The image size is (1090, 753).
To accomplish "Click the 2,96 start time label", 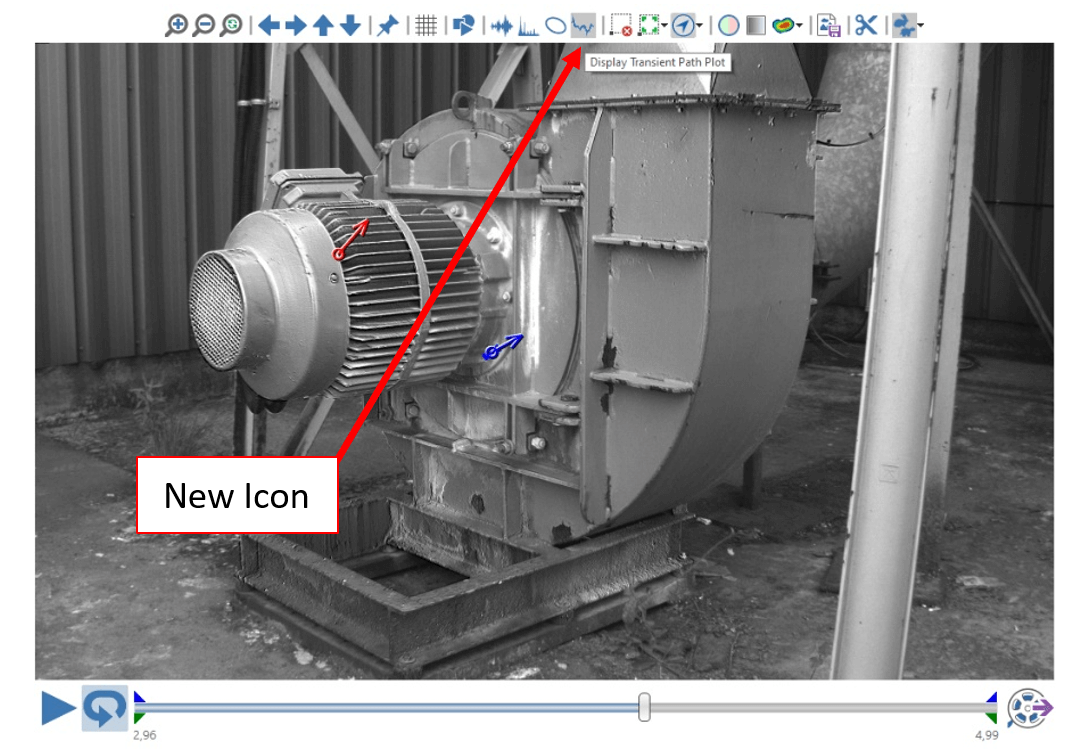I will pyautogui.click(x=145, y=735).
